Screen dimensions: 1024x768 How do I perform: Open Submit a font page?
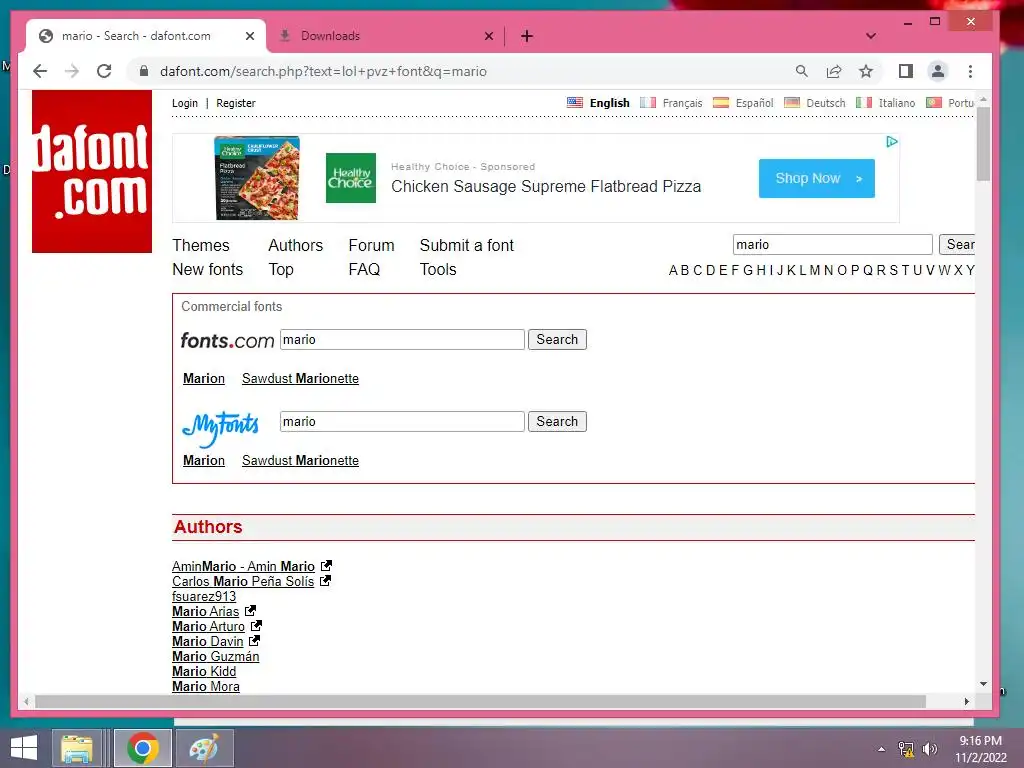466,246
